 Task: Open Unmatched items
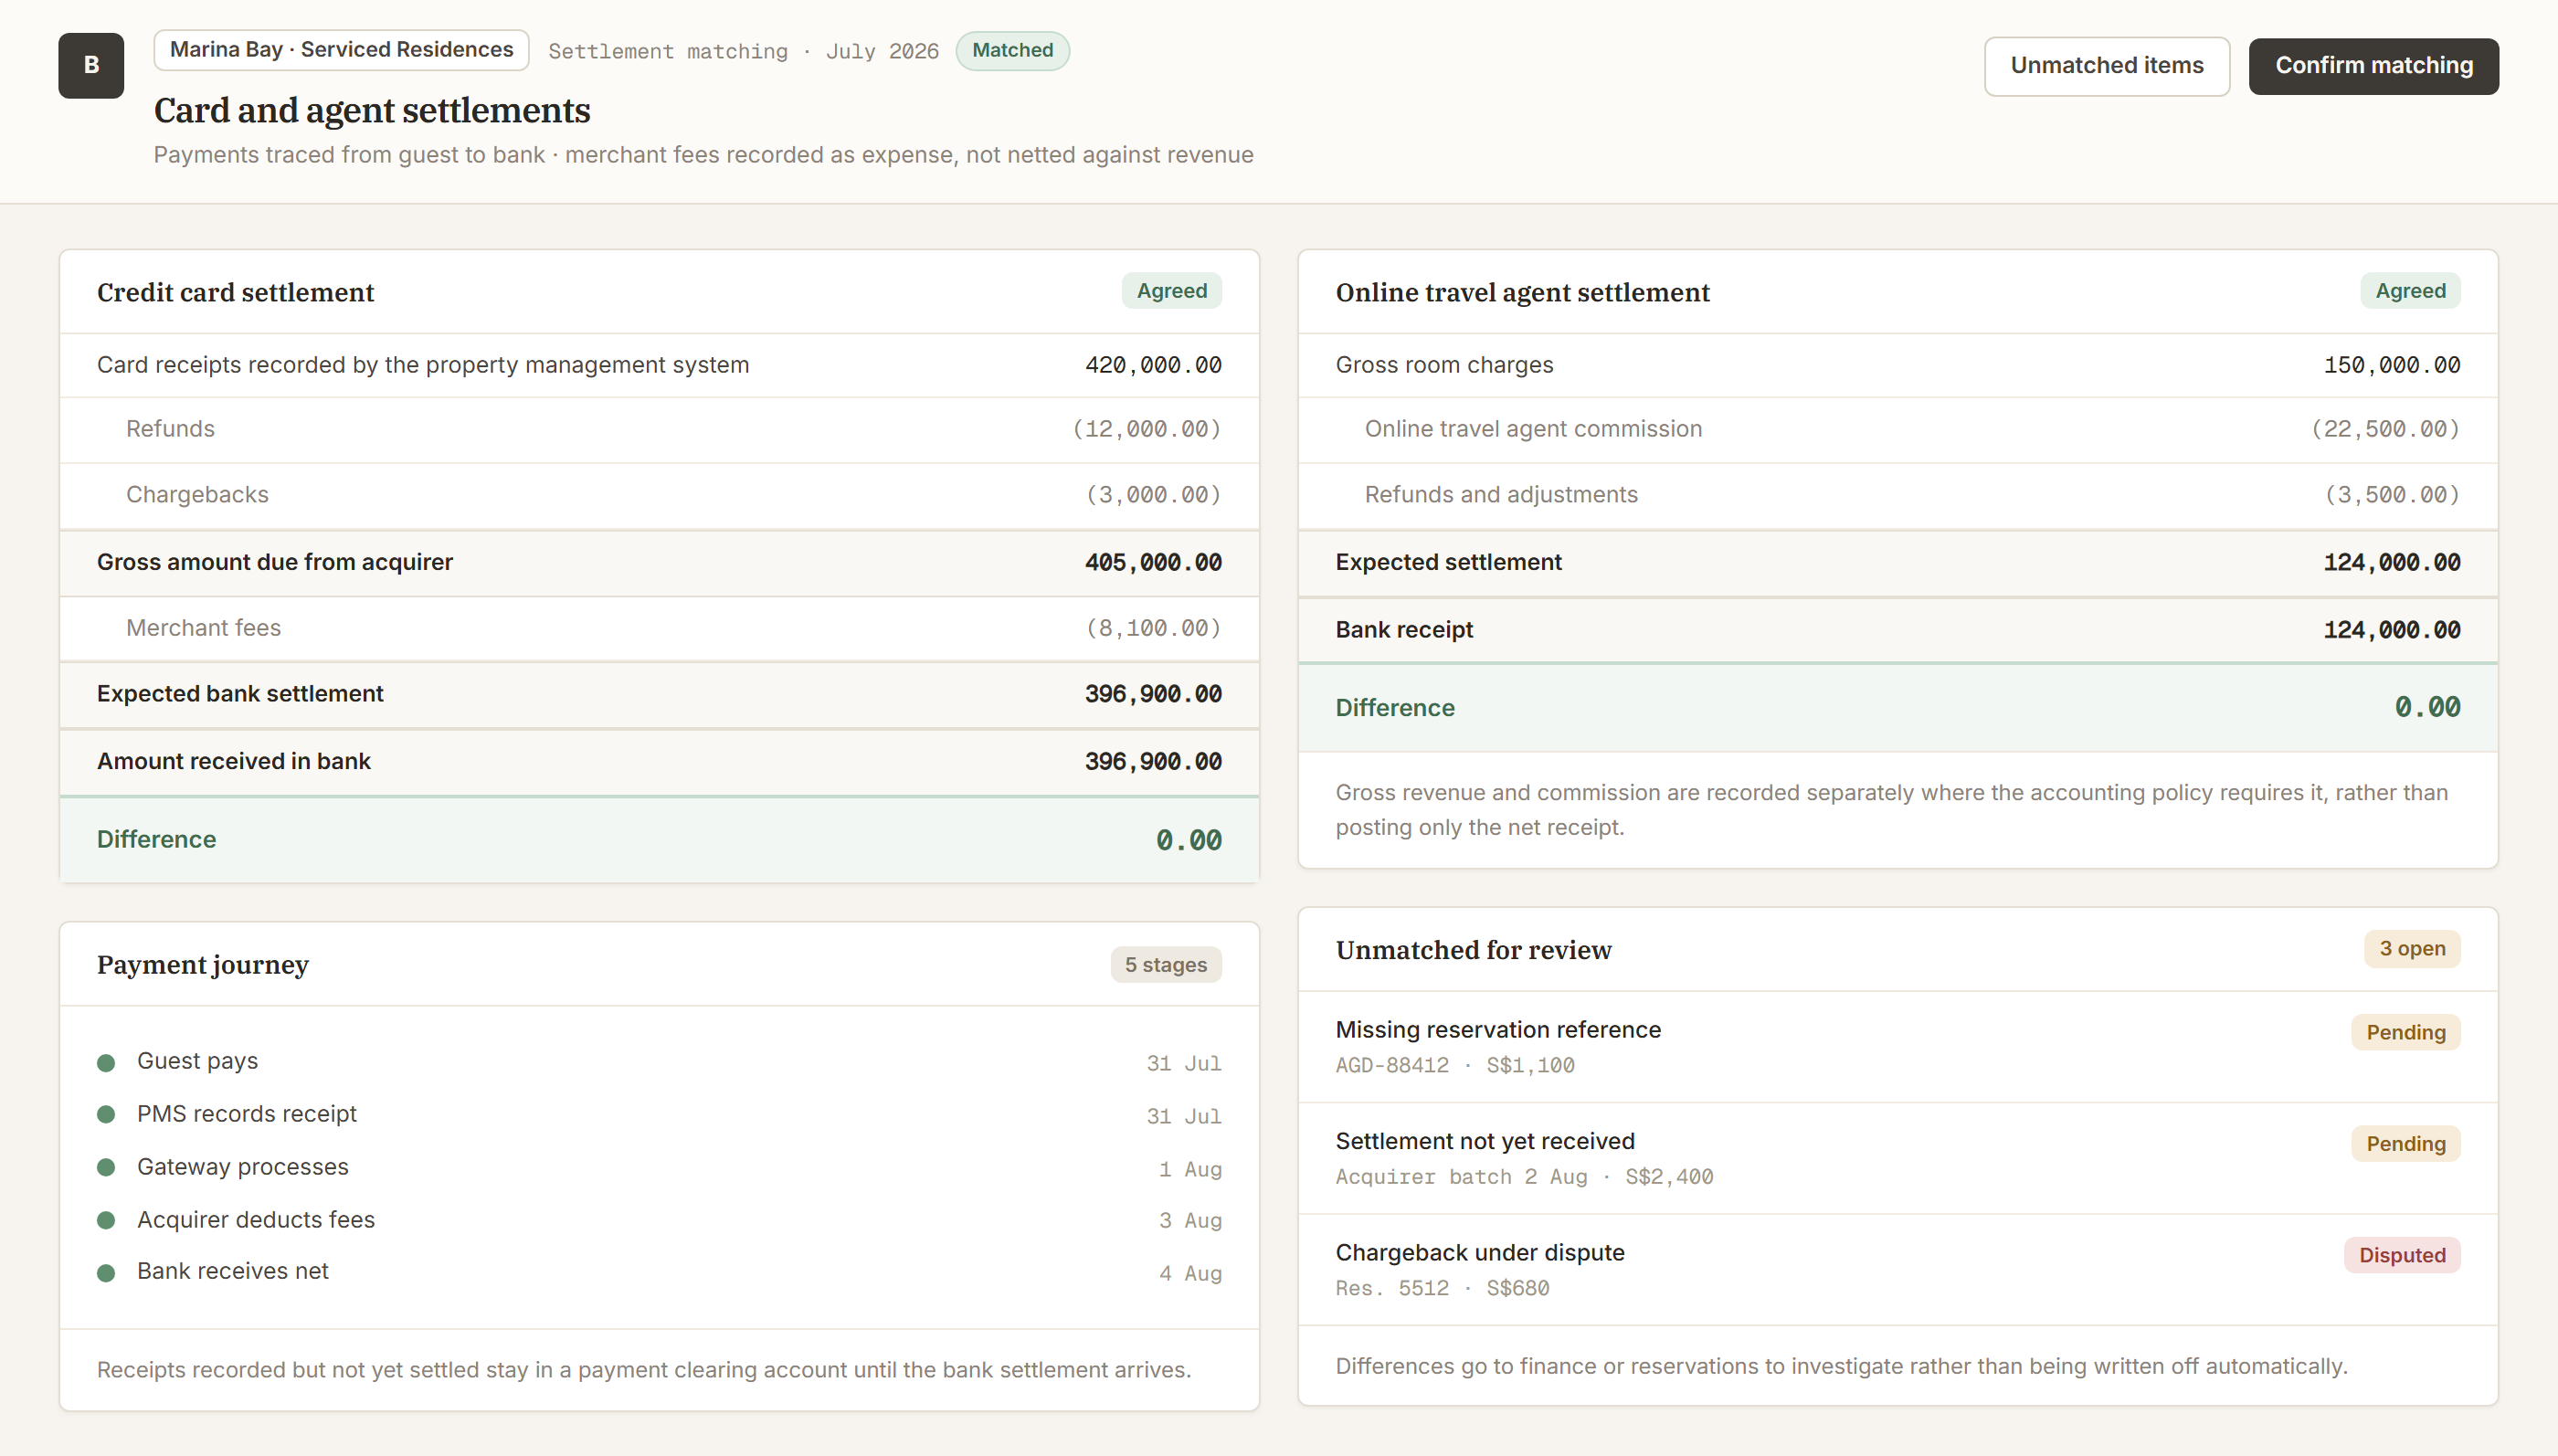[x=2106, y=66]
